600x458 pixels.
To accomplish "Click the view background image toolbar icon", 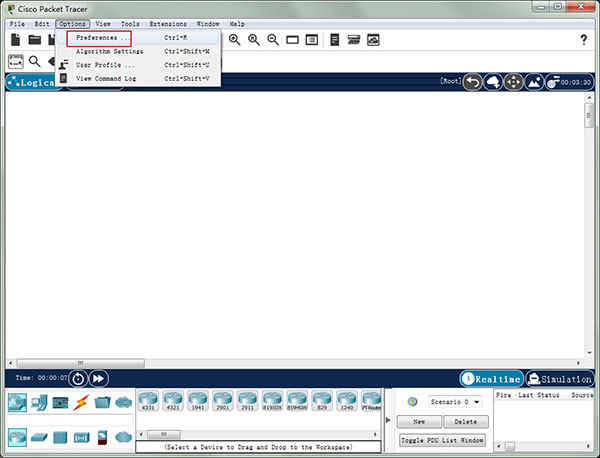I will click(x=373, y=40).
